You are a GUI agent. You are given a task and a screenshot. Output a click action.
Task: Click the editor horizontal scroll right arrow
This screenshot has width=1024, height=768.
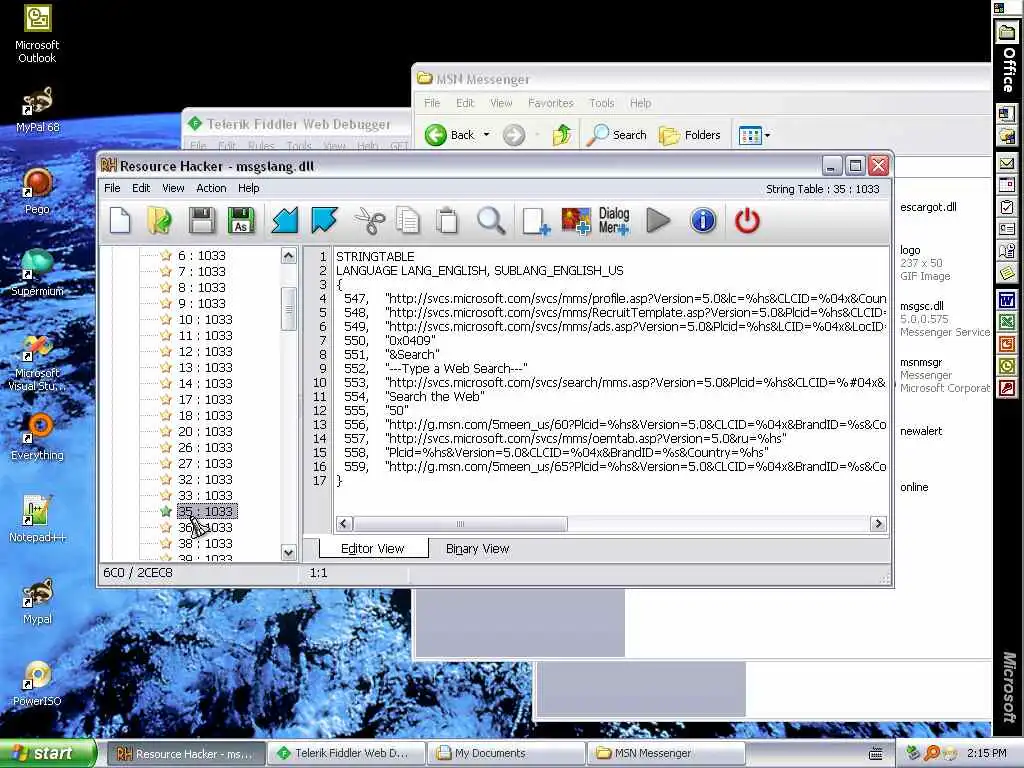pyautogui.click(x=878, y=524)
